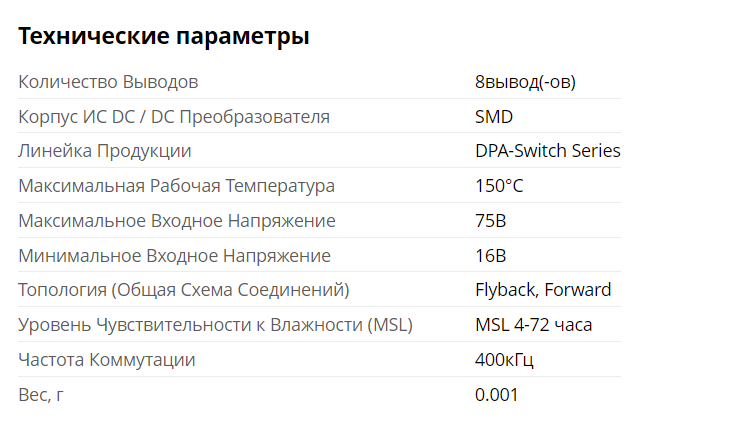746x421 pixels.
Task: Click the "Уровень Чувствительности к Влажности (MSL)" label
Action: tap(216, 325)
